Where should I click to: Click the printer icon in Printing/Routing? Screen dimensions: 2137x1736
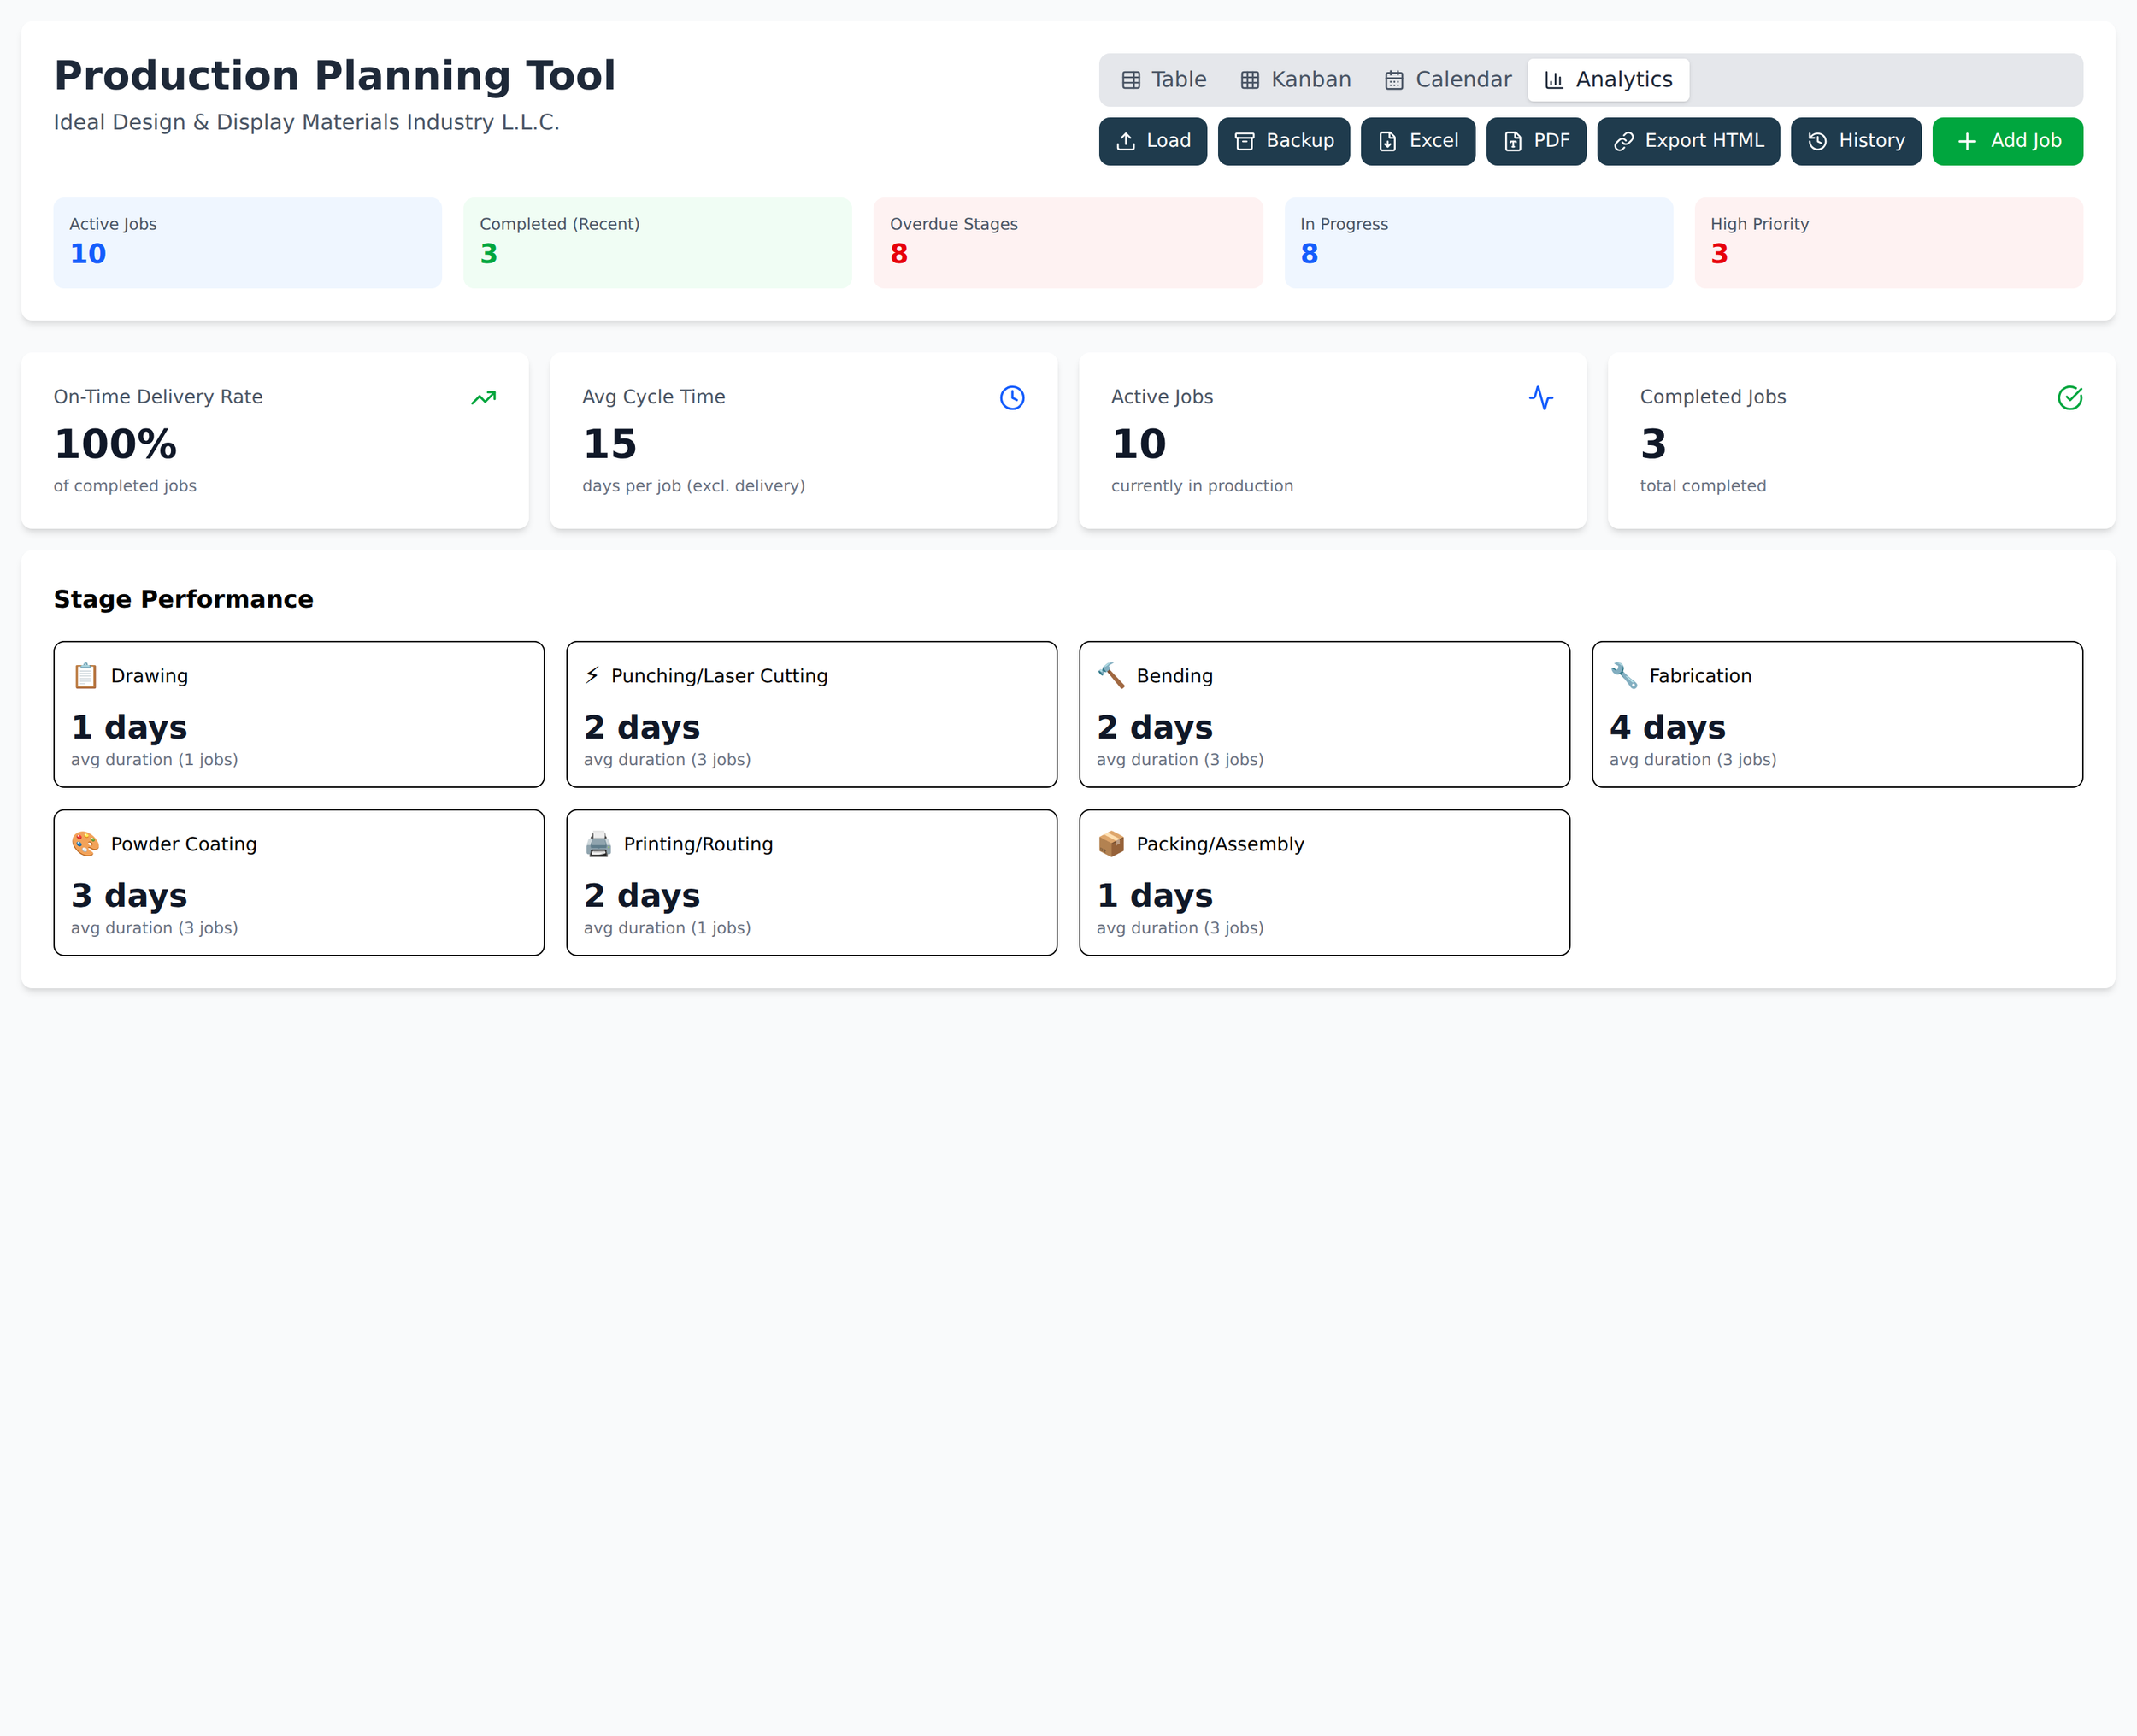tap(598, 844)
